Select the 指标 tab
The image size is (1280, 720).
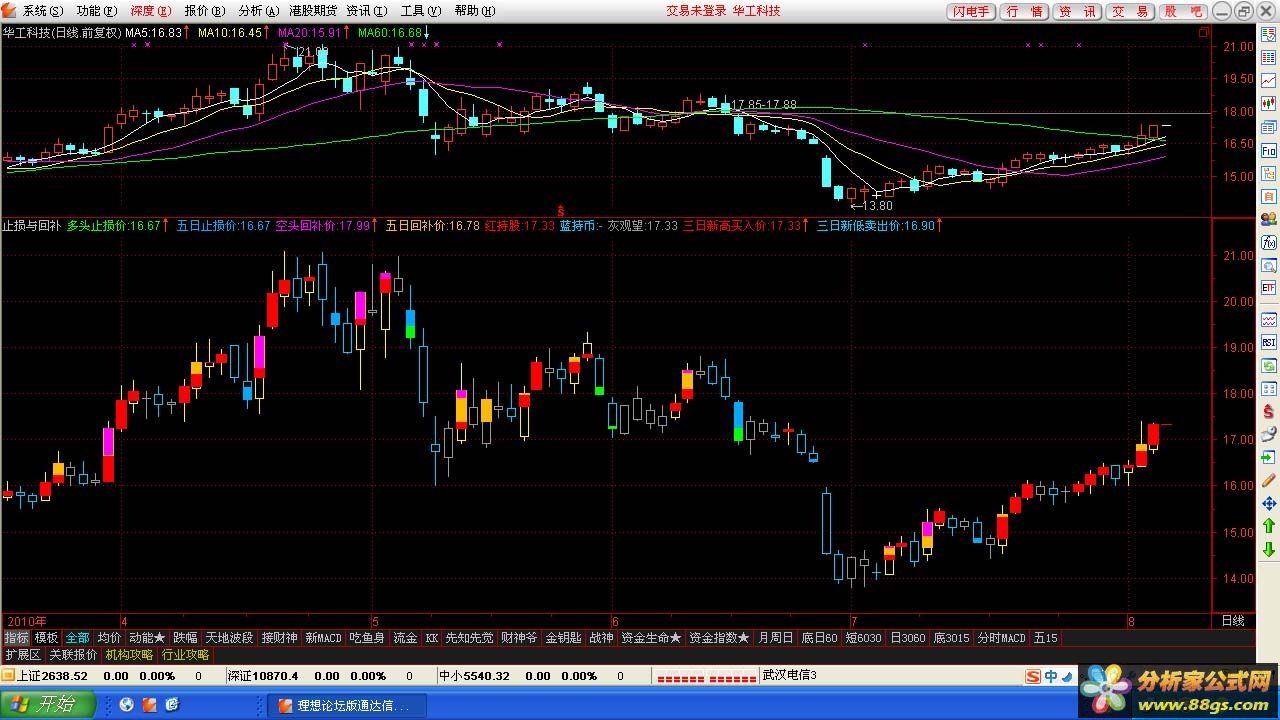tap(16, 637)
